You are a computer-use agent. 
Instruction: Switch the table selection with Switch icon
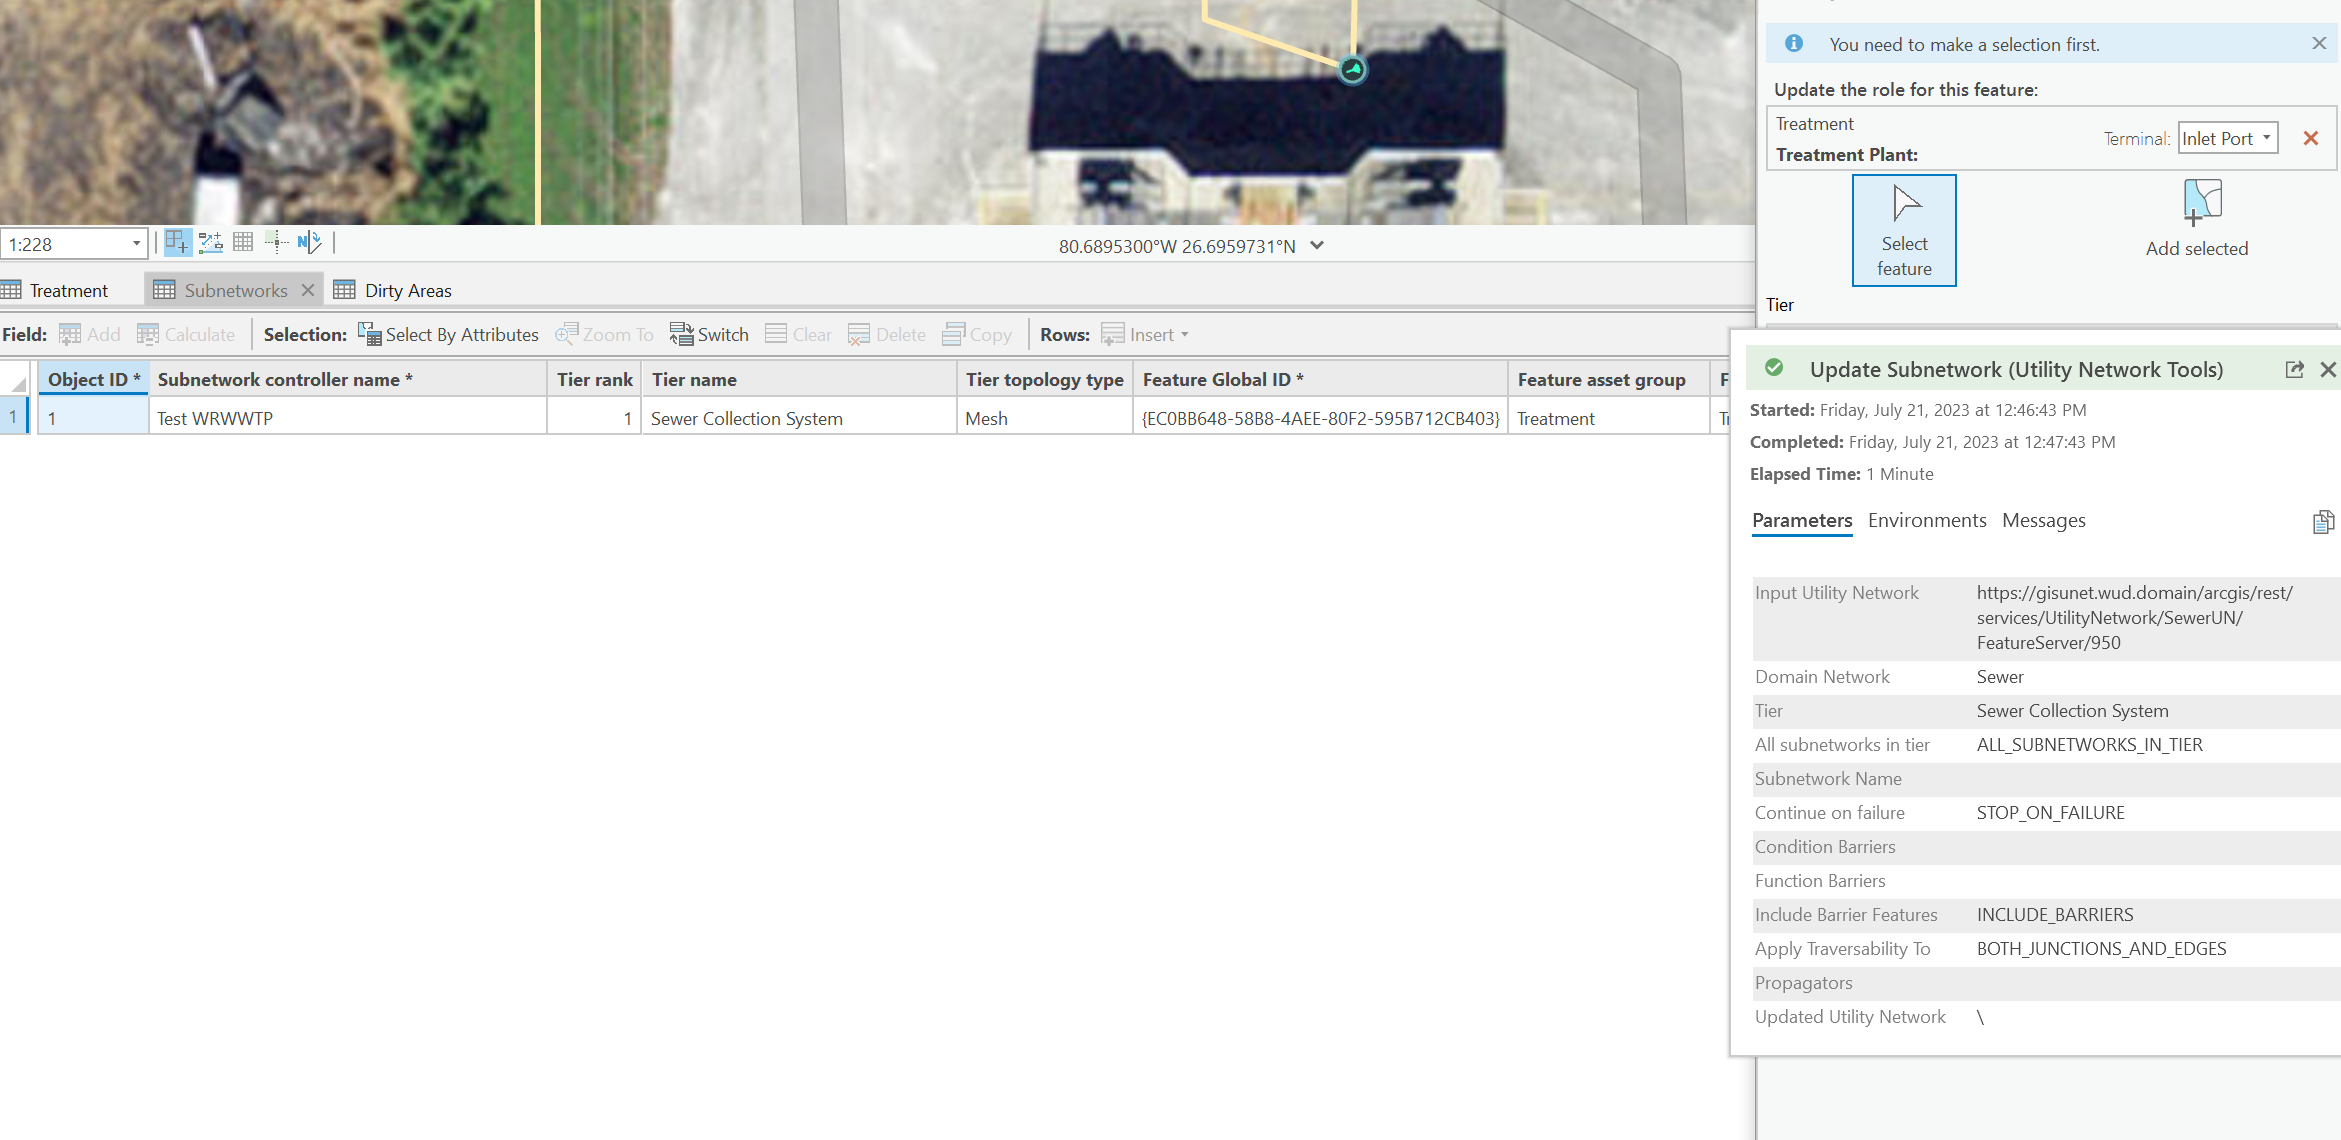(x=709, y=334)
